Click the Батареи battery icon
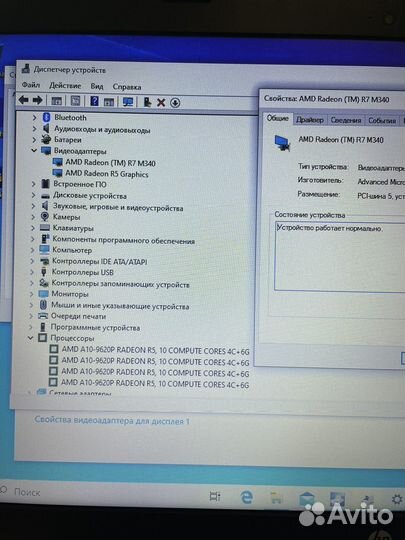The image size is (405, 540). [x=46, y=139]
